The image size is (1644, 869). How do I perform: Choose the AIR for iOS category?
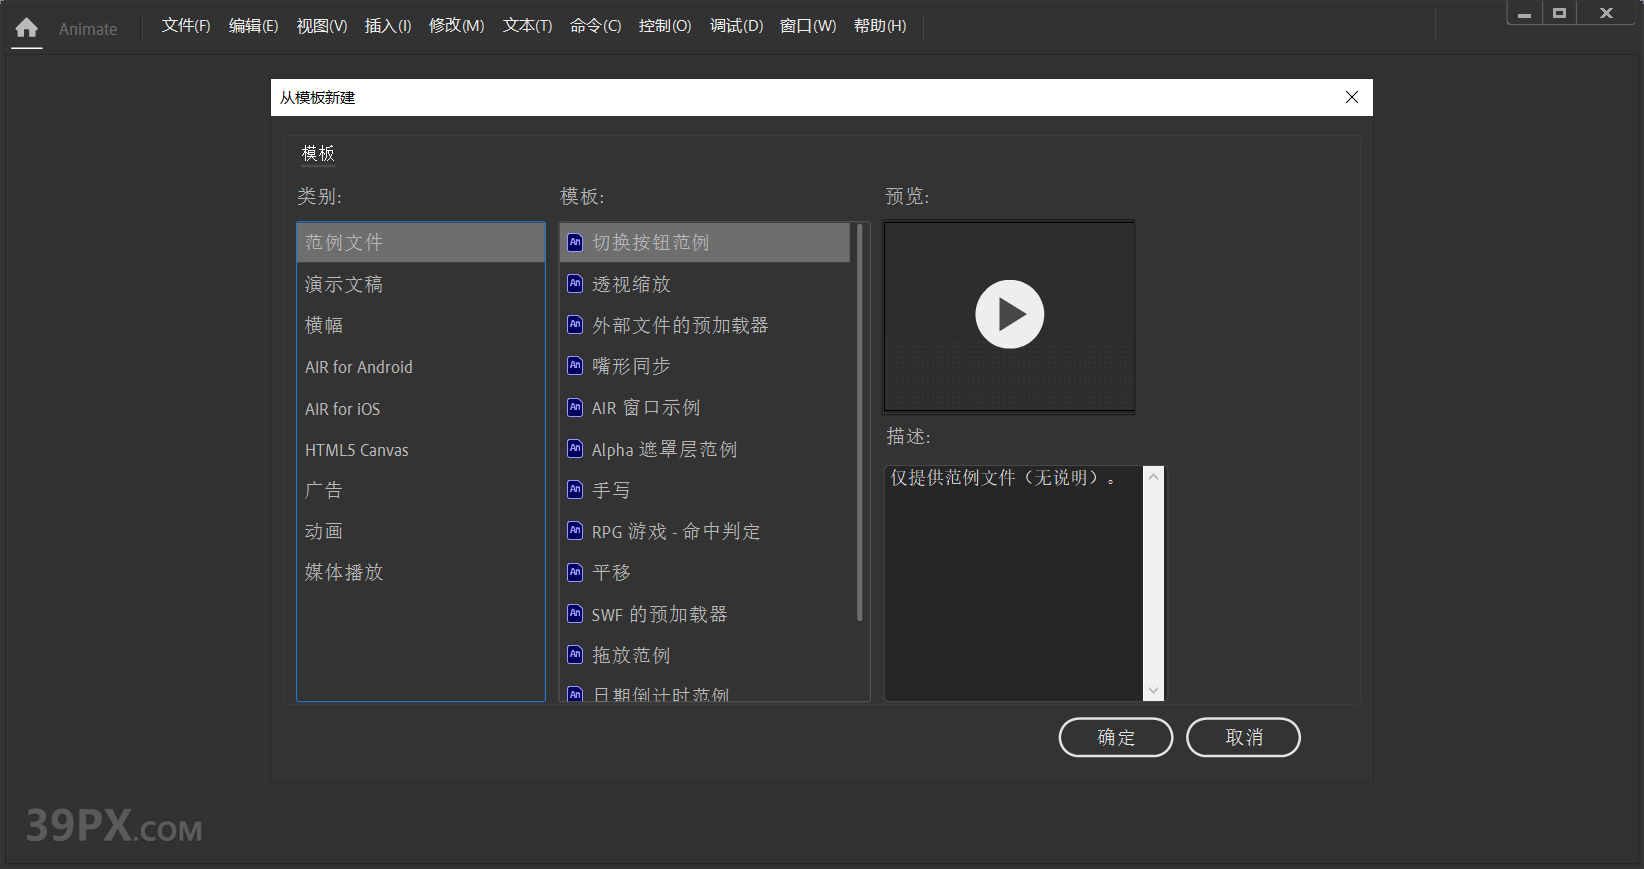coord(421,409)
